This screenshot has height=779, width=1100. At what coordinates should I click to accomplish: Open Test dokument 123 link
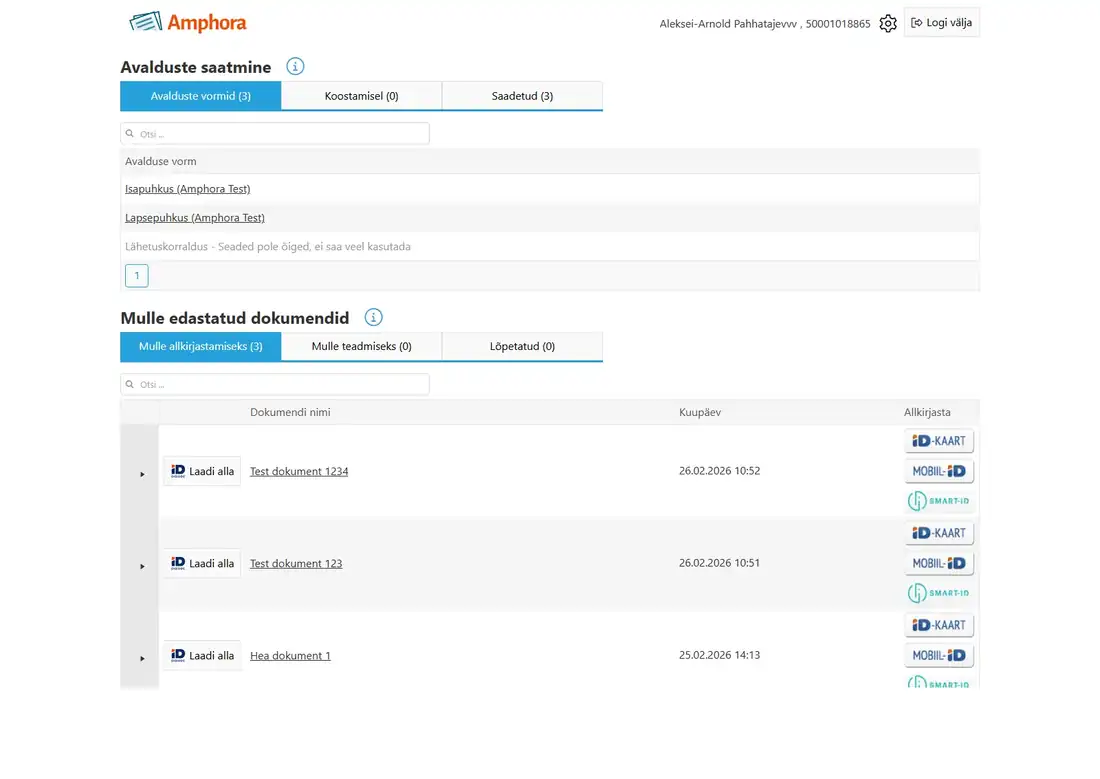tap(296, 563)
